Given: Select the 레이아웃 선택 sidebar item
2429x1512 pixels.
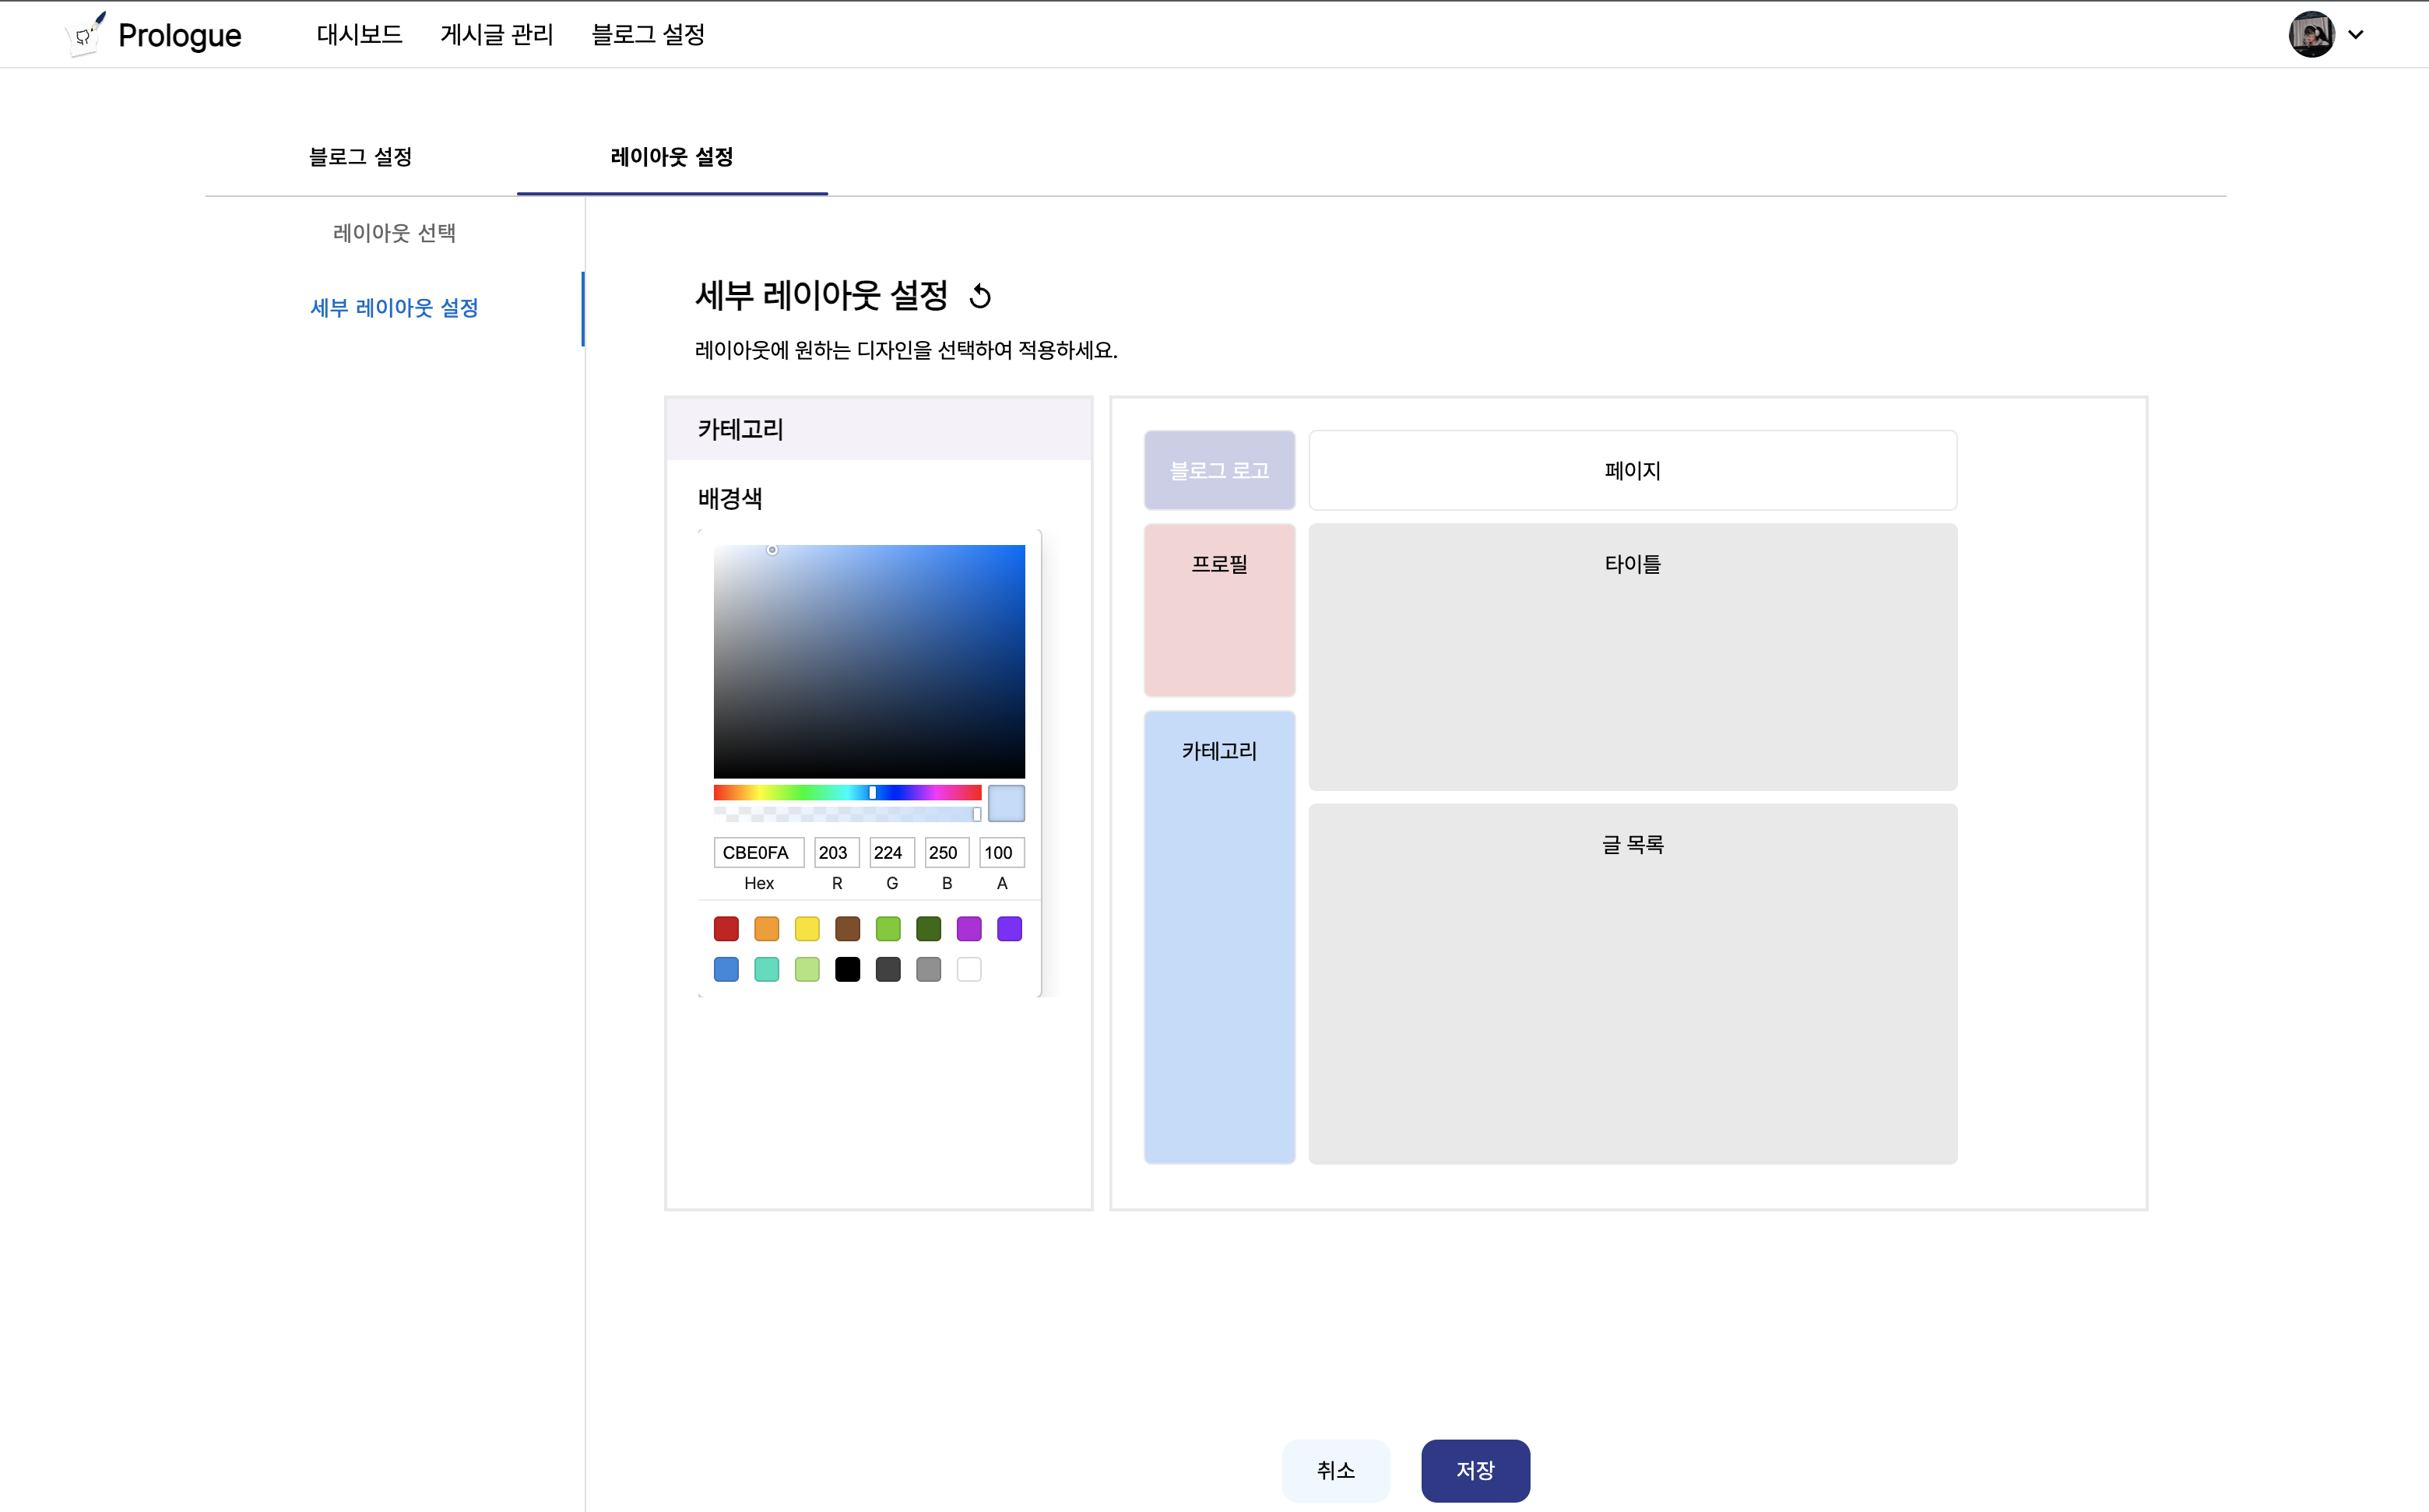Looking at the screenshot, I should [x=394, y=233].
